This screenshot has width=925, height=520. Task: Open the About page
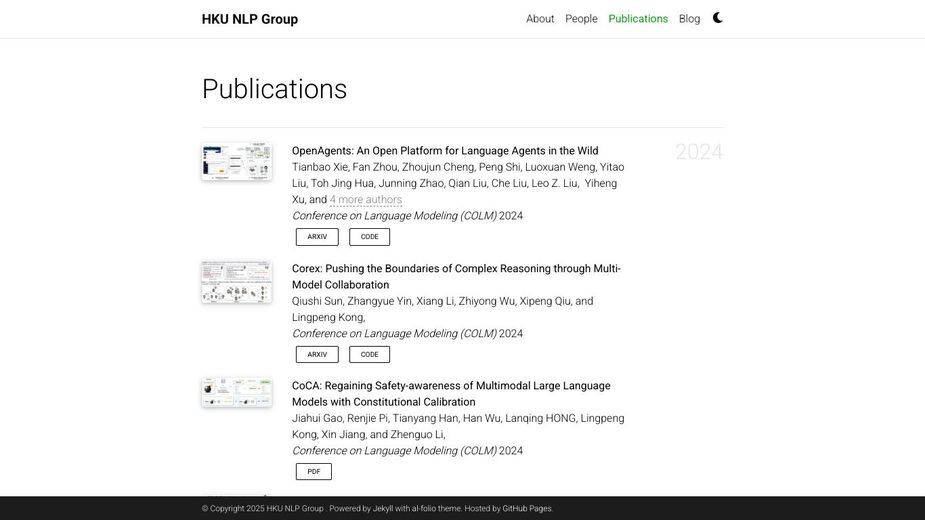point(540,19)
